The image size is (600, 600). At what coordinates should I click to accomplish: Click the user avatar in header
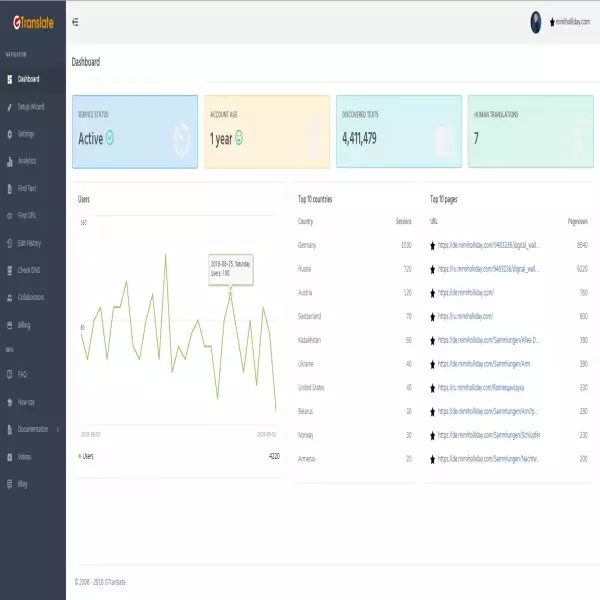(x=536, y=21)
